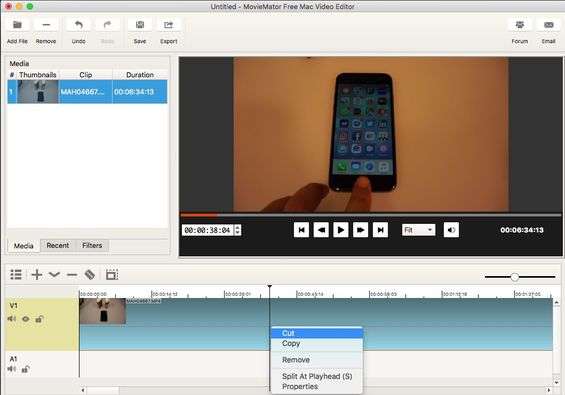The width and height of the screenshot is (565, 395).
Task: Switch to the Recent tab
Action: click(x=58, y=245)
